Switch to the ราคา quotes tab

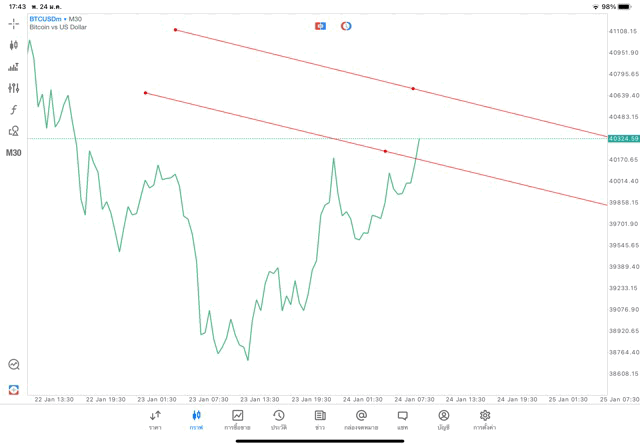point(155,420)
